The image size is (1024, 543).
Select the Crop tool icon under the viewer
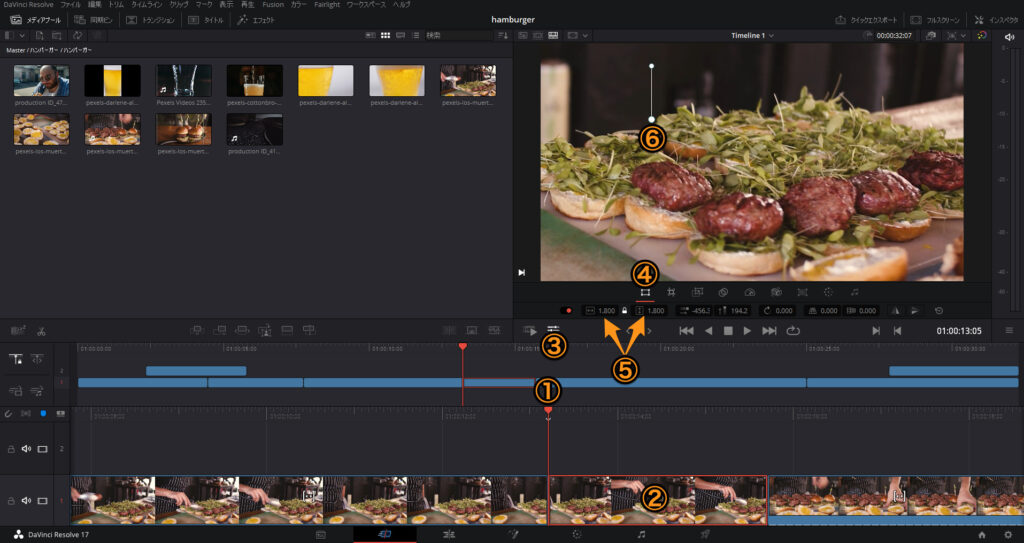click(672, 292)
